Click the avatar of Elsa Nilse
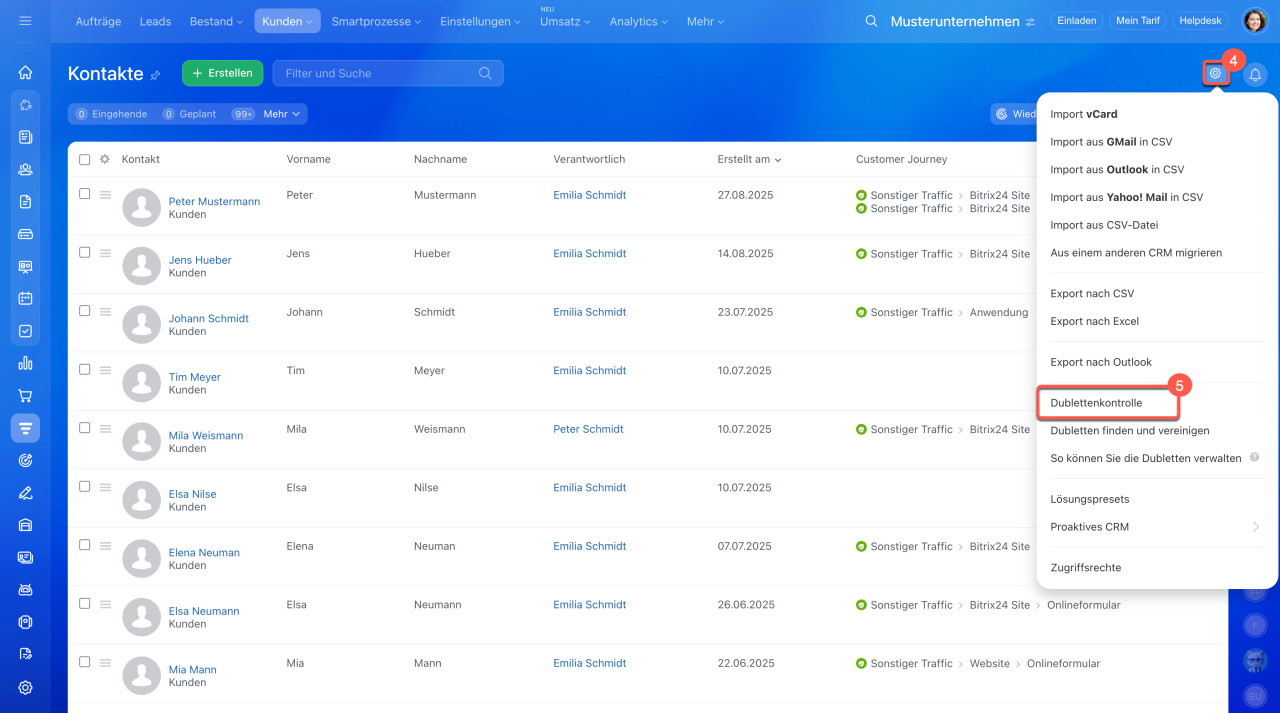Screen dimensions: 1280x713 tap(142, 500)
